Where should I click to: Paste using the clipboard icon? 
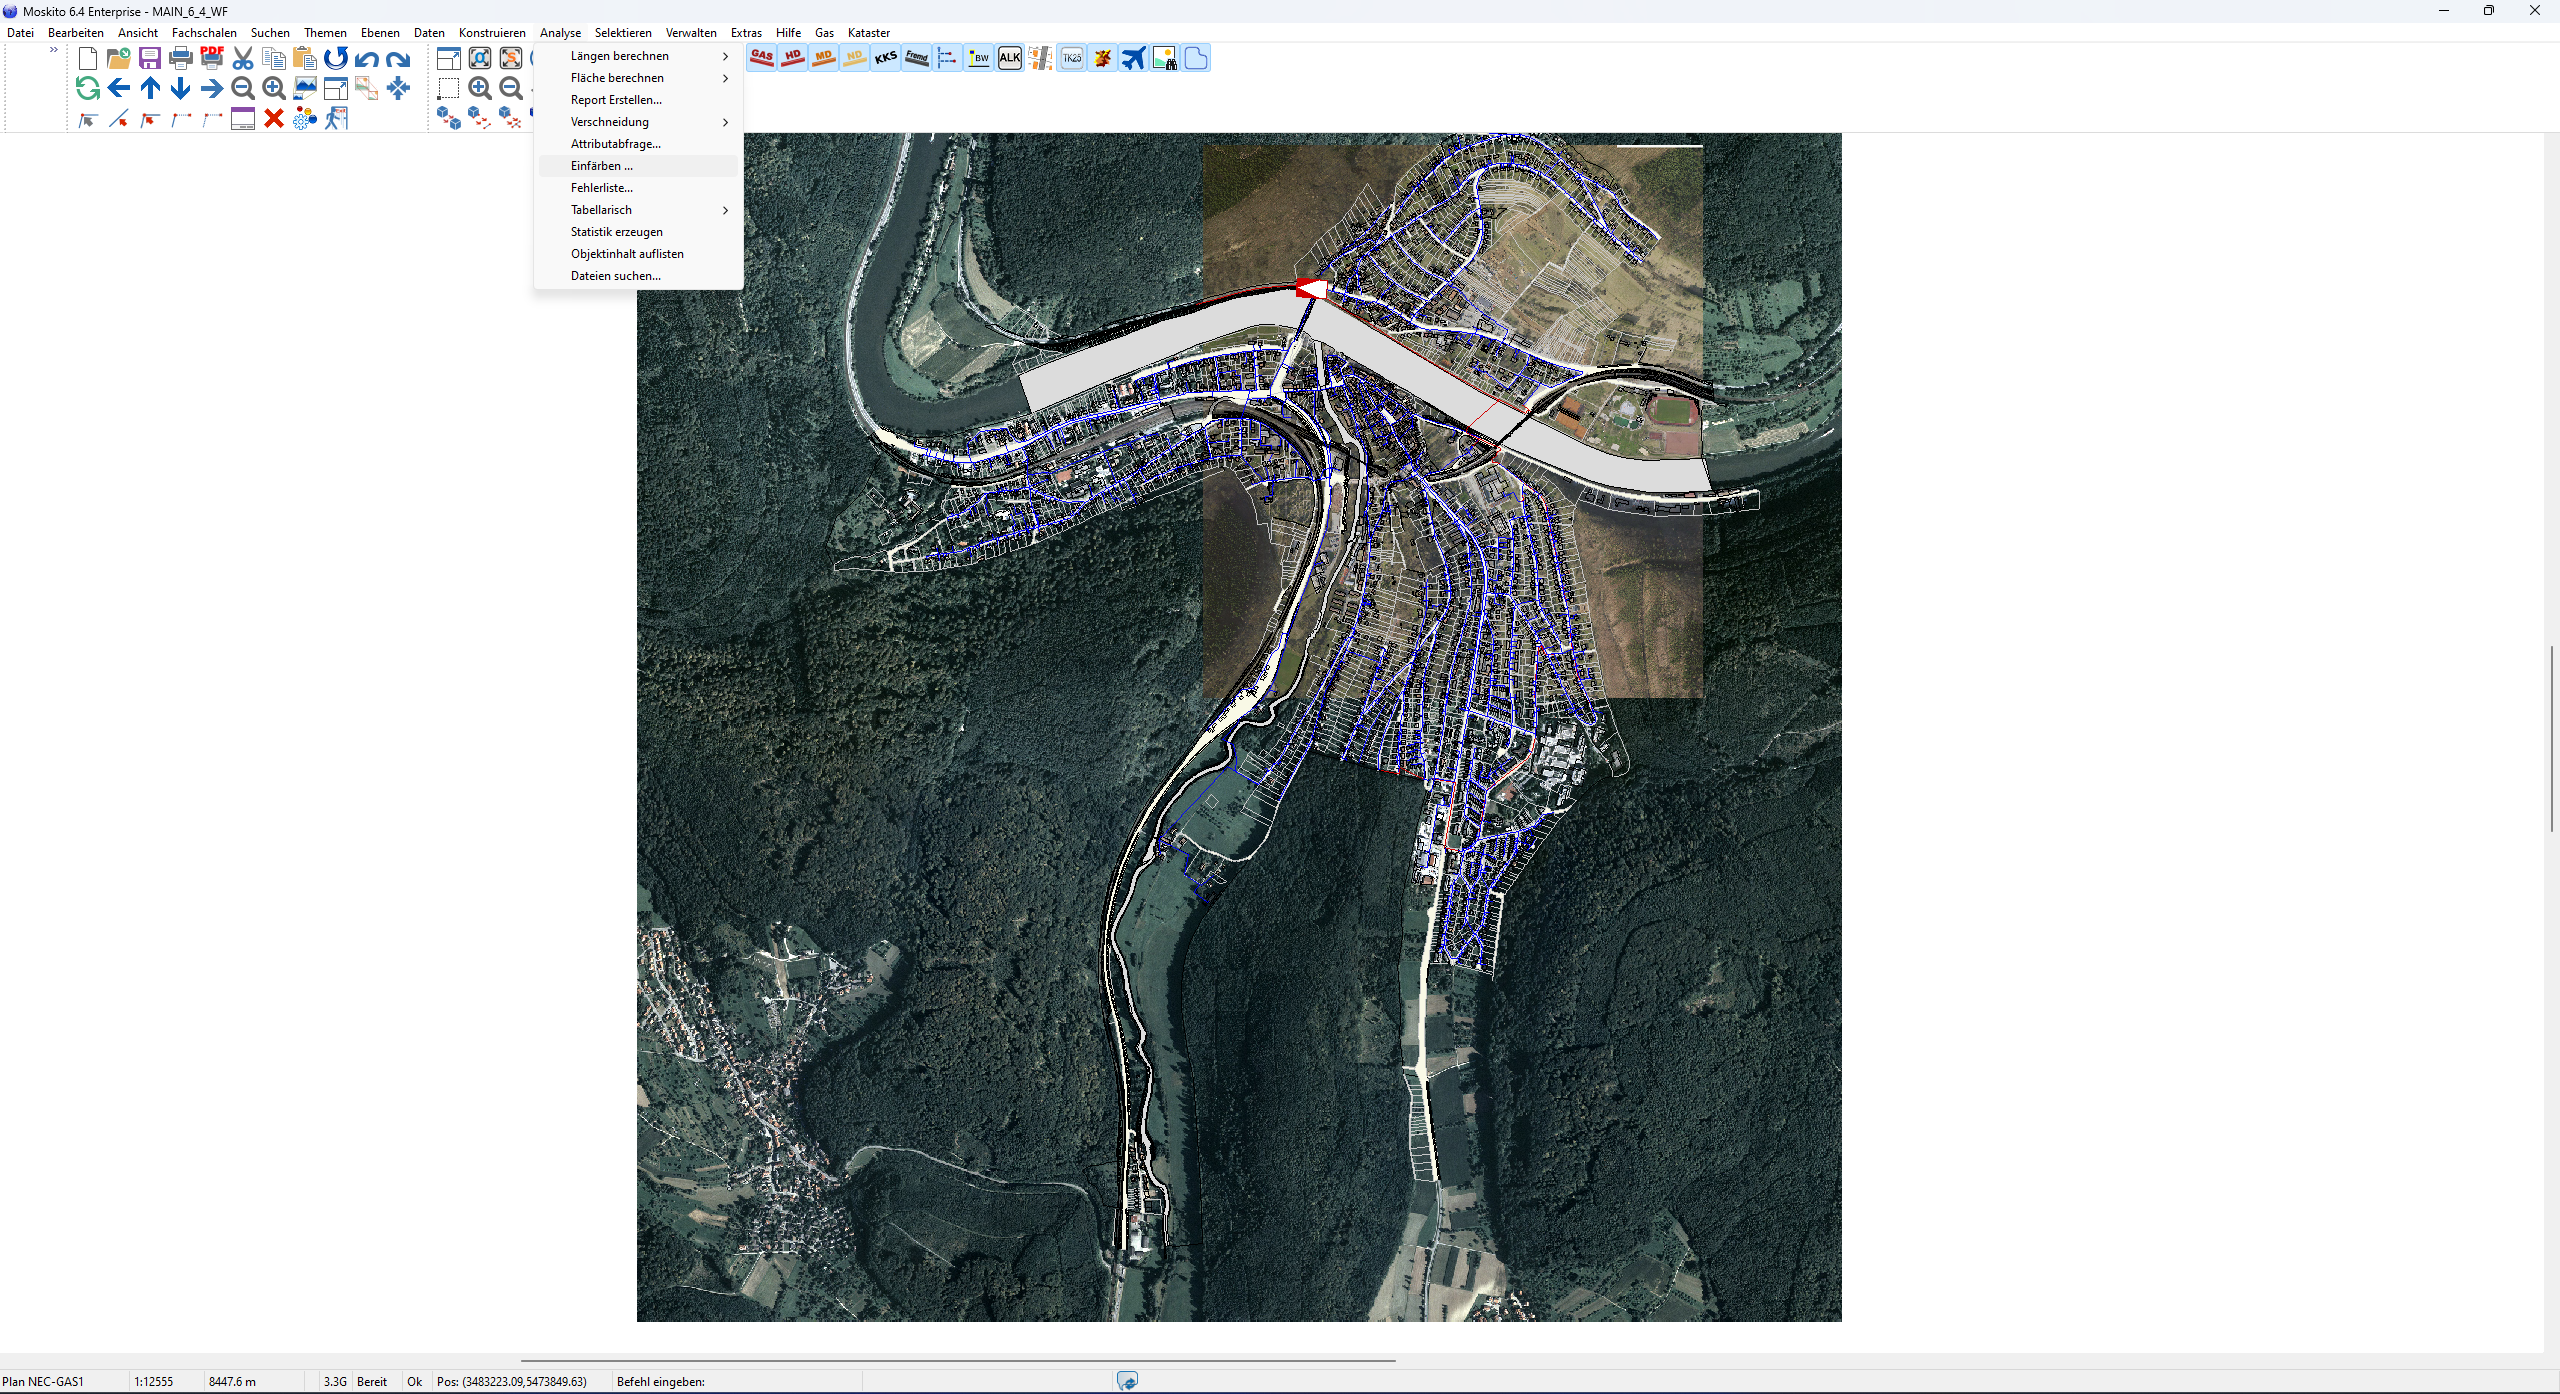point(305,58)
